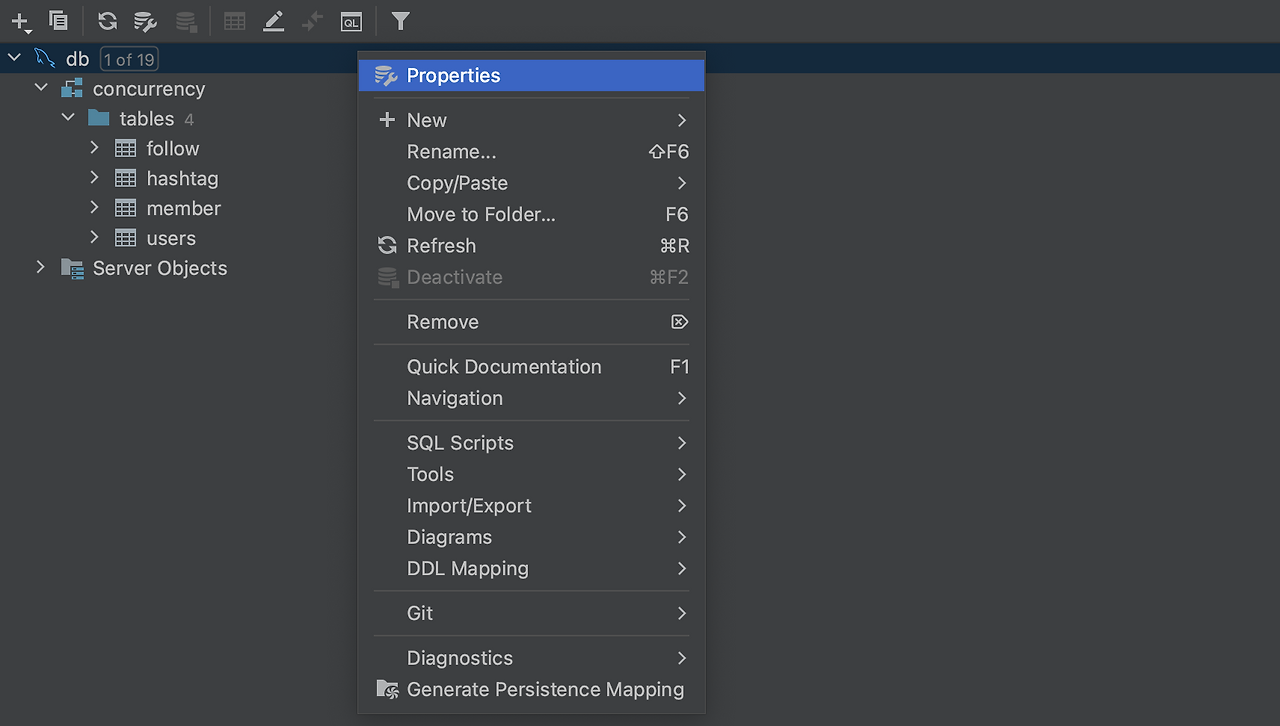Expand the follow table node
The width and height of the screenshot is (1280, 726).
click(95, 148)
